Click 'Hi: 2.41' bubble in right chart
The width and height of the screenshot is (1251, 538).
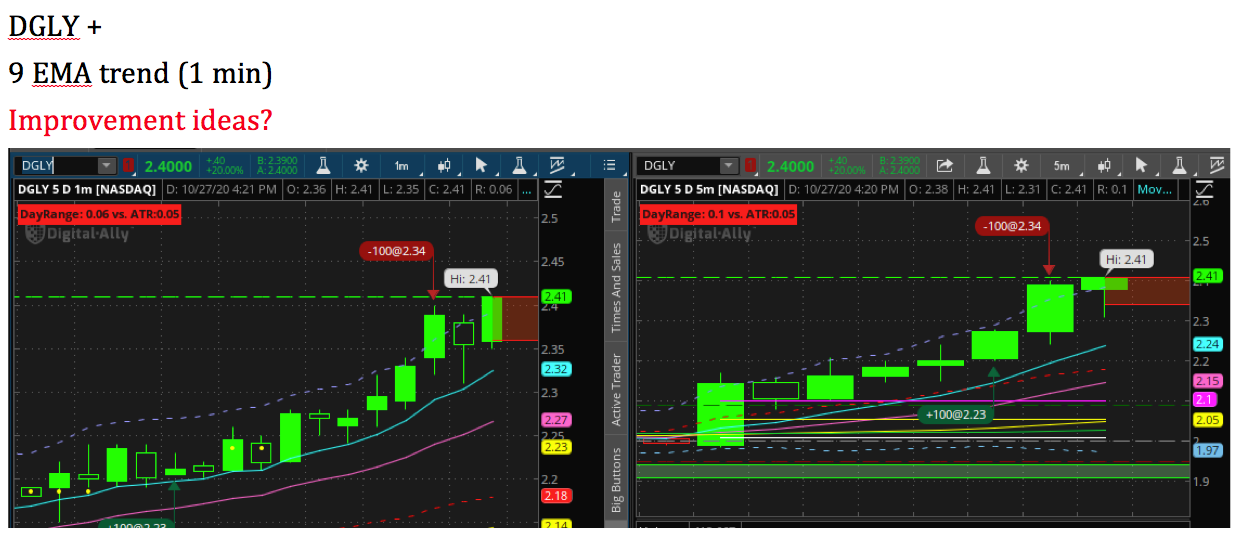[x=1127, y=259]
